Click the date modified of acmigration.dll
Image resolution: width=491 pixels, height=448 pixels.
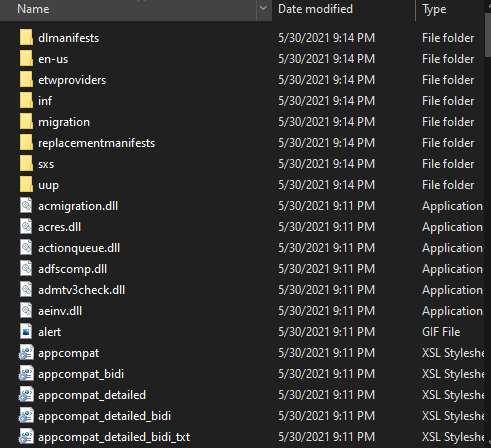click(x=326, y=206)
